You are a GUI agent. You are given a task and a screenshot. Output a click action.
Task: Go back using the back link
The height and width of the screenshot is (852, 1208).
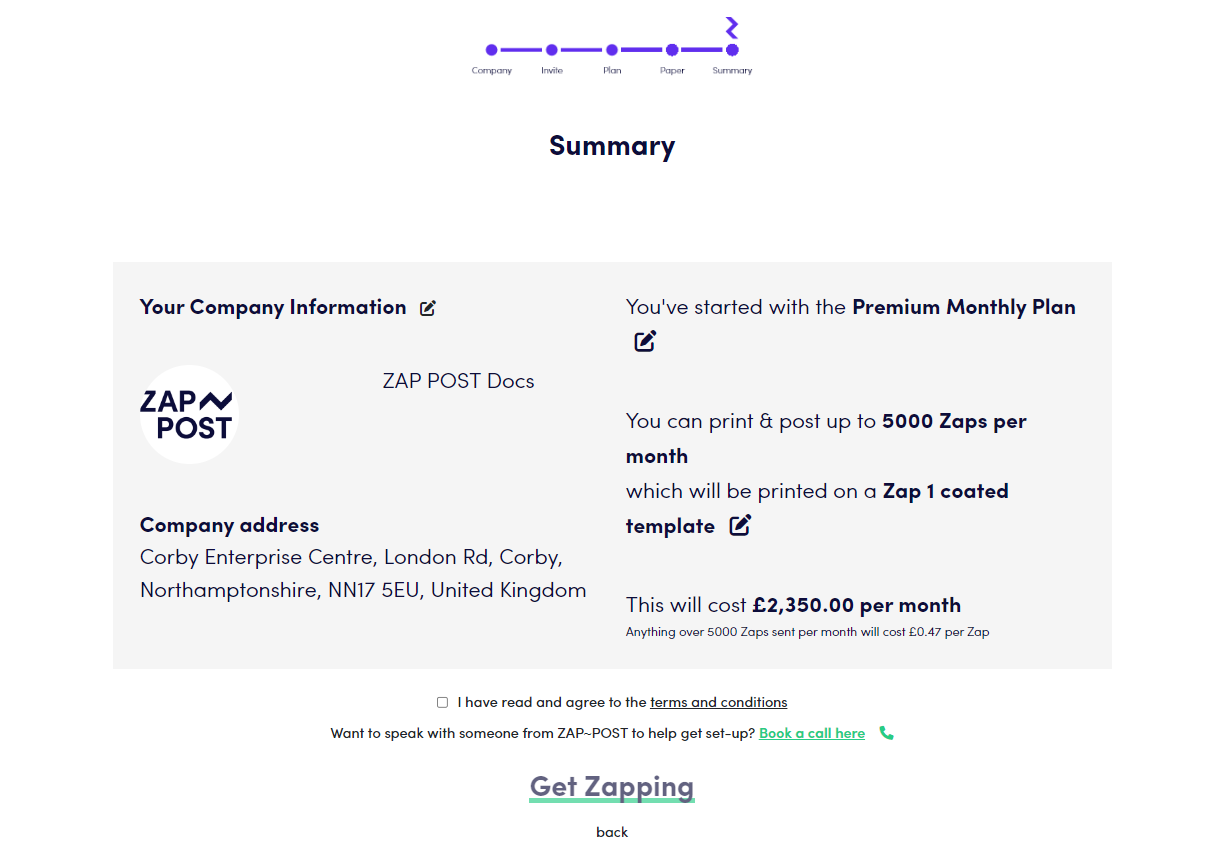click(x=612, y=832)
